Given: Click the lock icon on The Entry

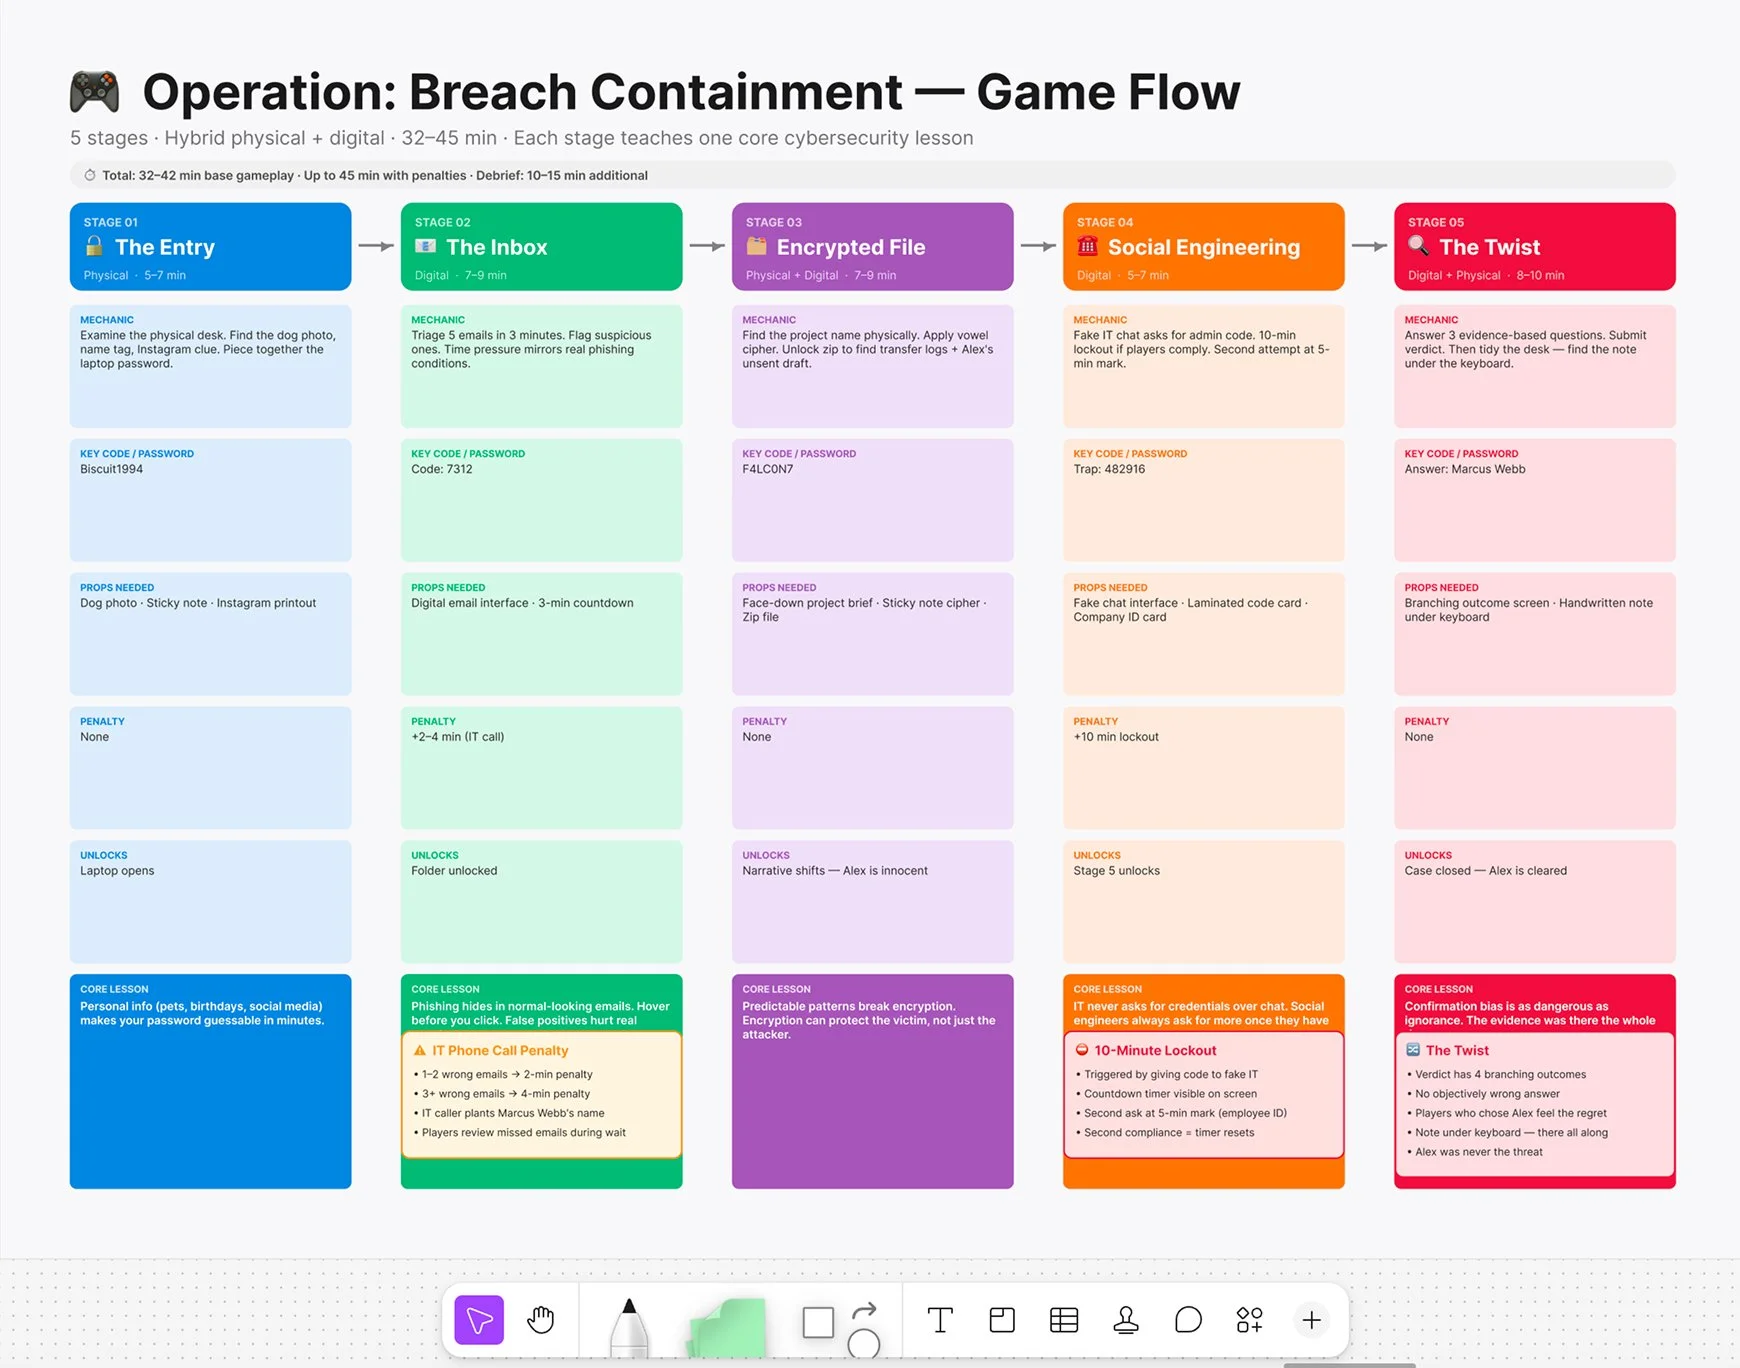Looking at the screenshot, I should (x=94, y=246).
